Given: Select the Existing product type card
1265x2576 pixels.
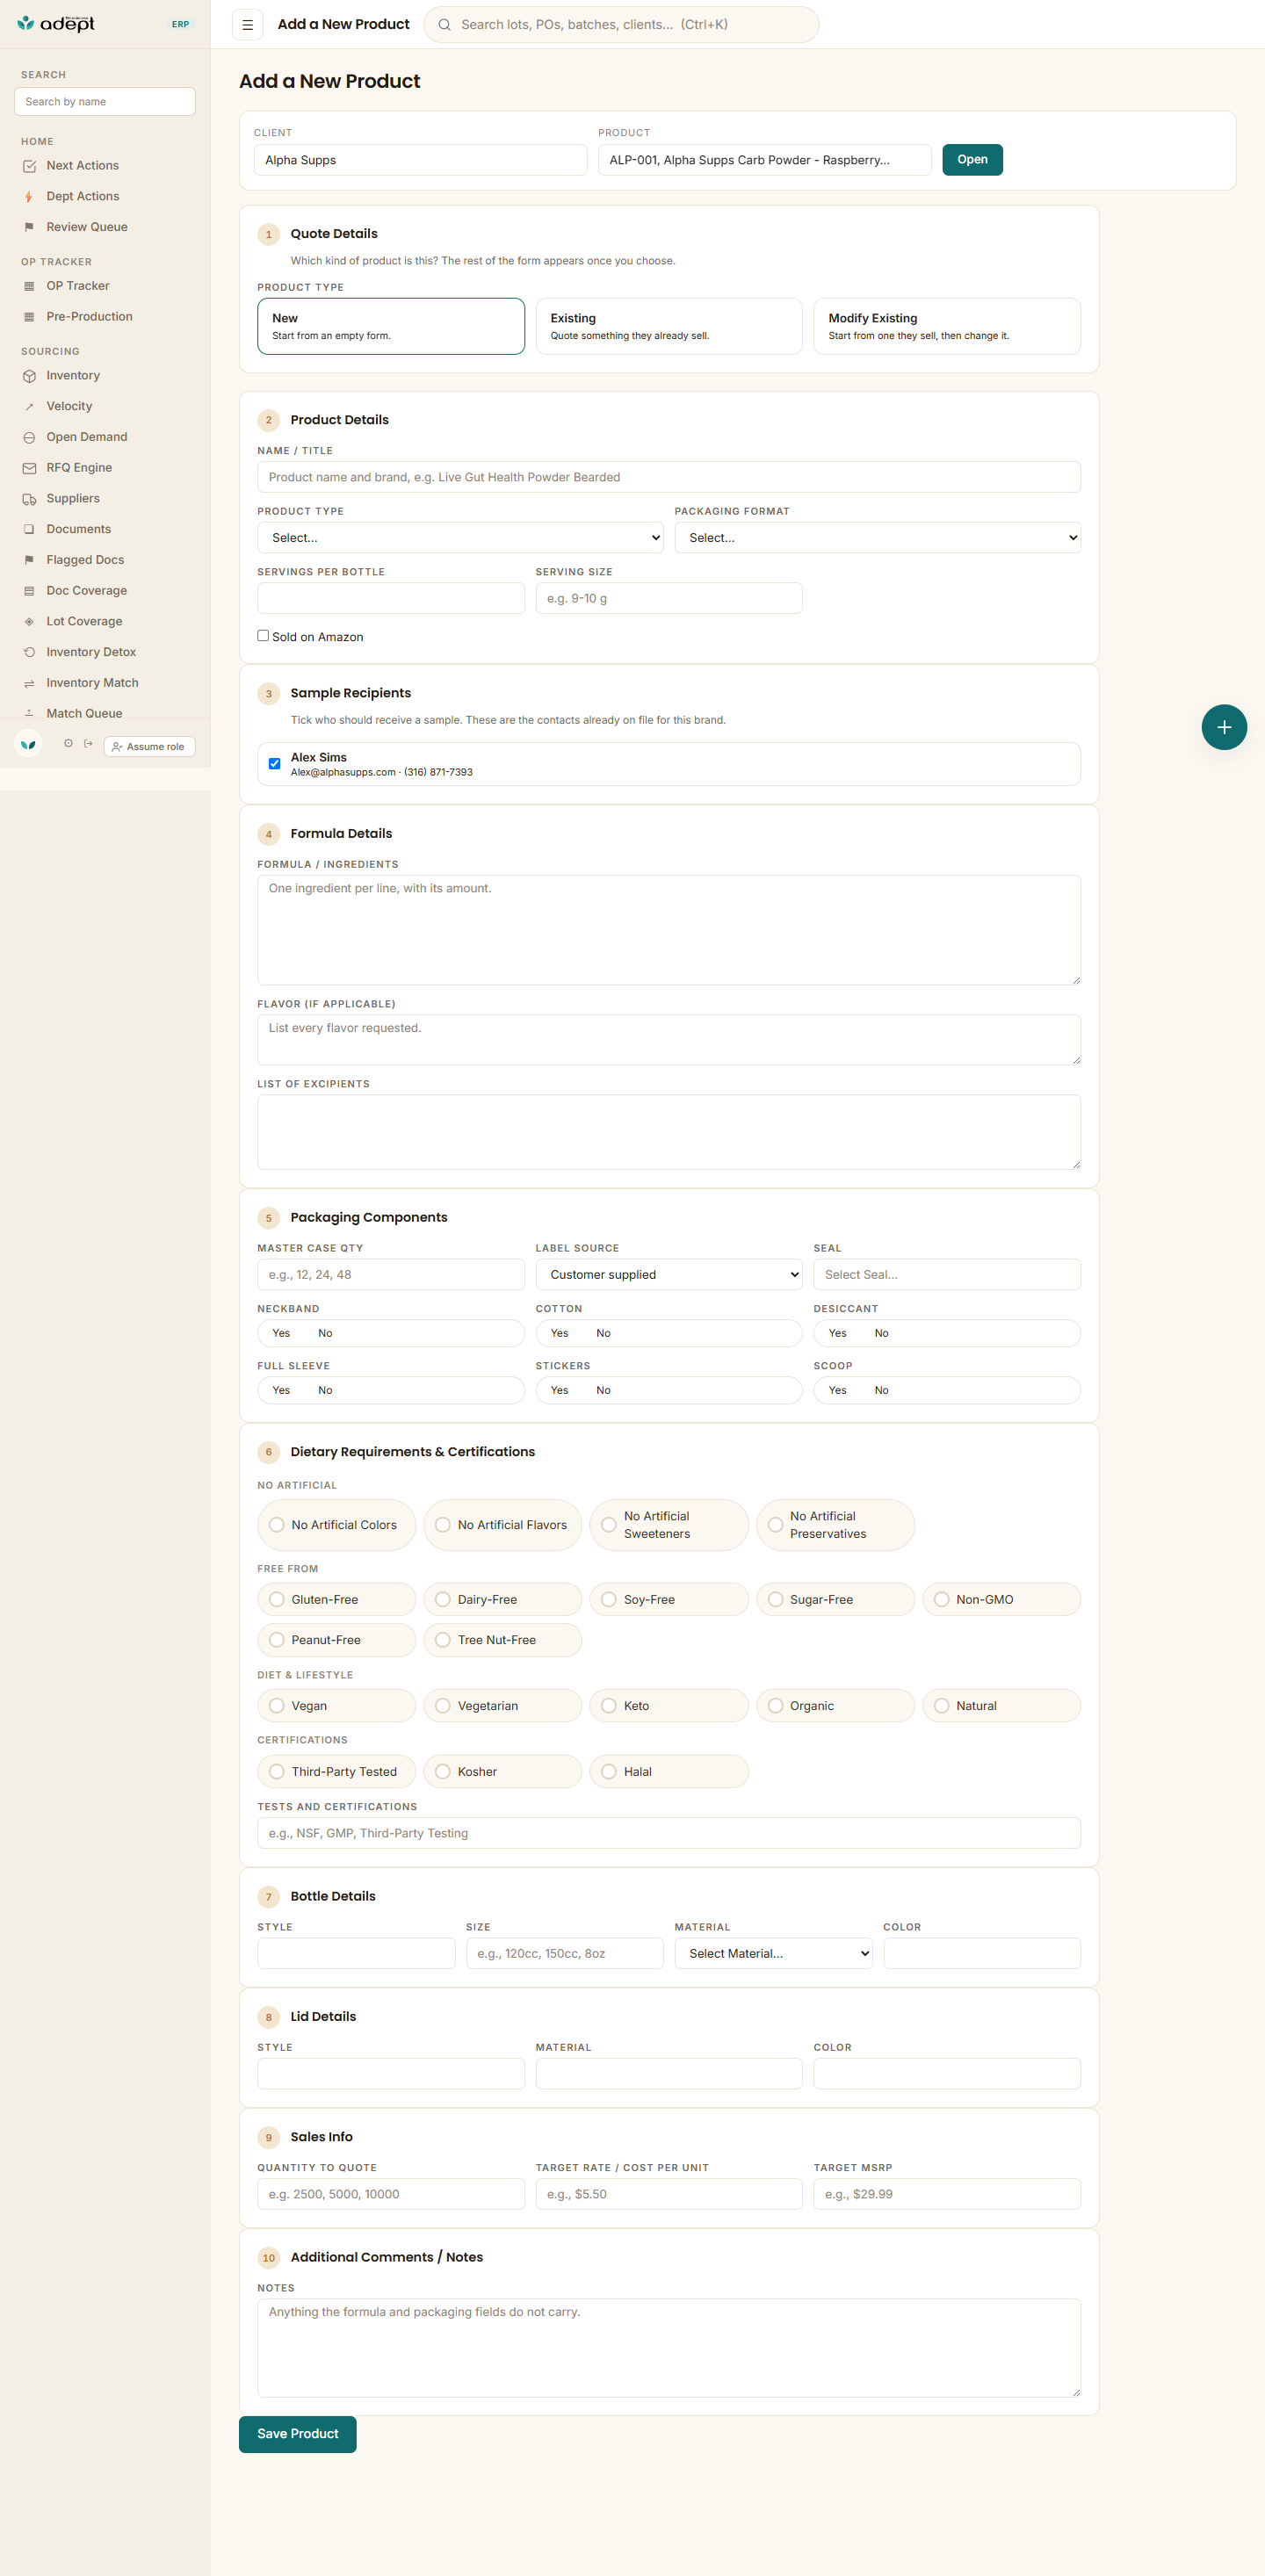Looking at the screenshot, I should pos(669,326).
